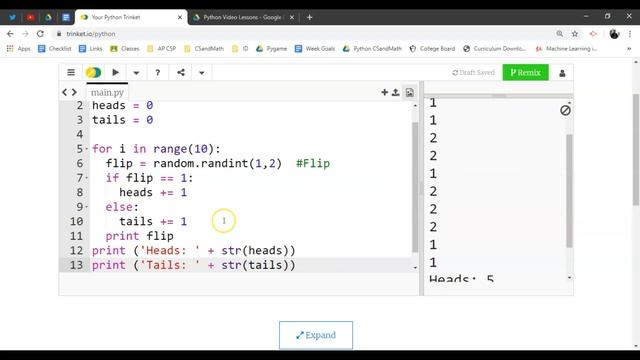The height and width of the screenshot is (360, 640).
Task: Click the page vertical scrollbar
Action: click(636, 149)
